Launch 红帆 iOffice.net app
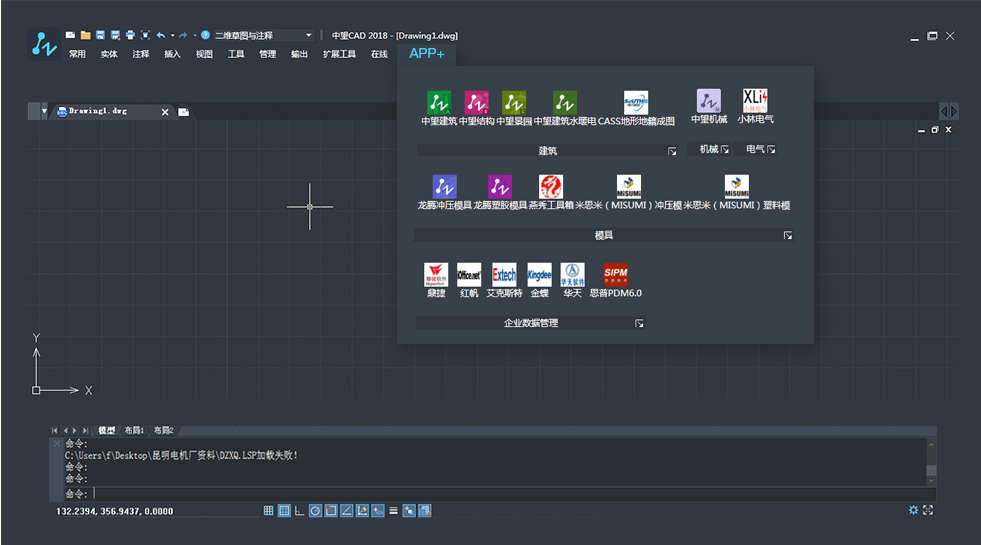 [x=469, y=280]
